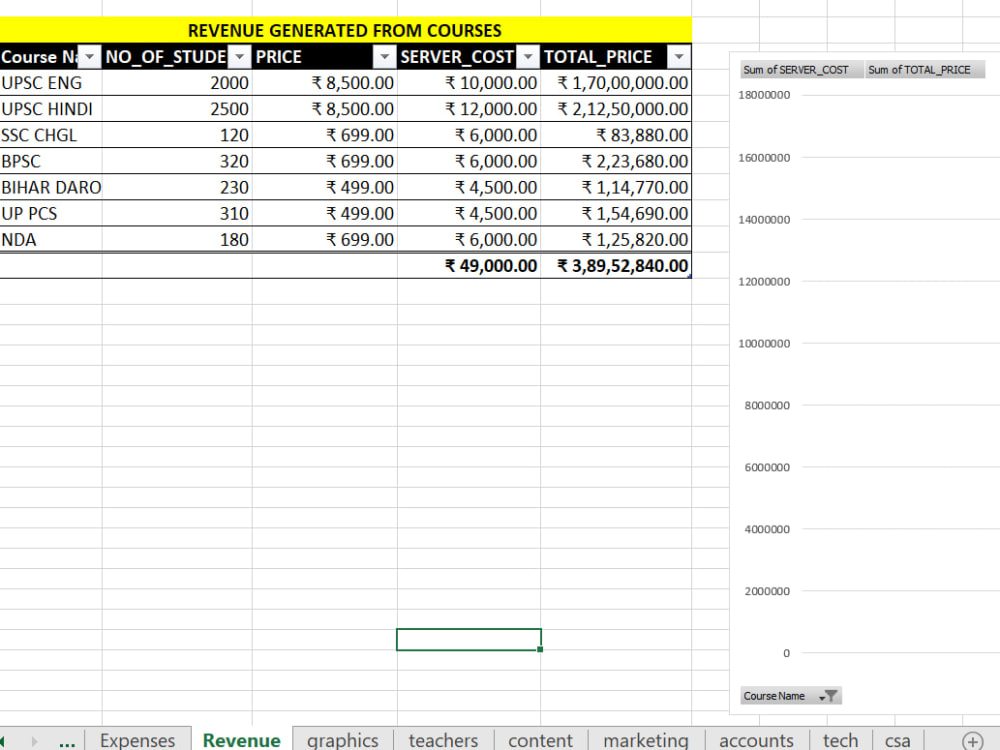Image resolution: width=1000 pixels, height=750 pixels.
Task: Open the PRICE column filter dropdown
Action: pos(384,56)
